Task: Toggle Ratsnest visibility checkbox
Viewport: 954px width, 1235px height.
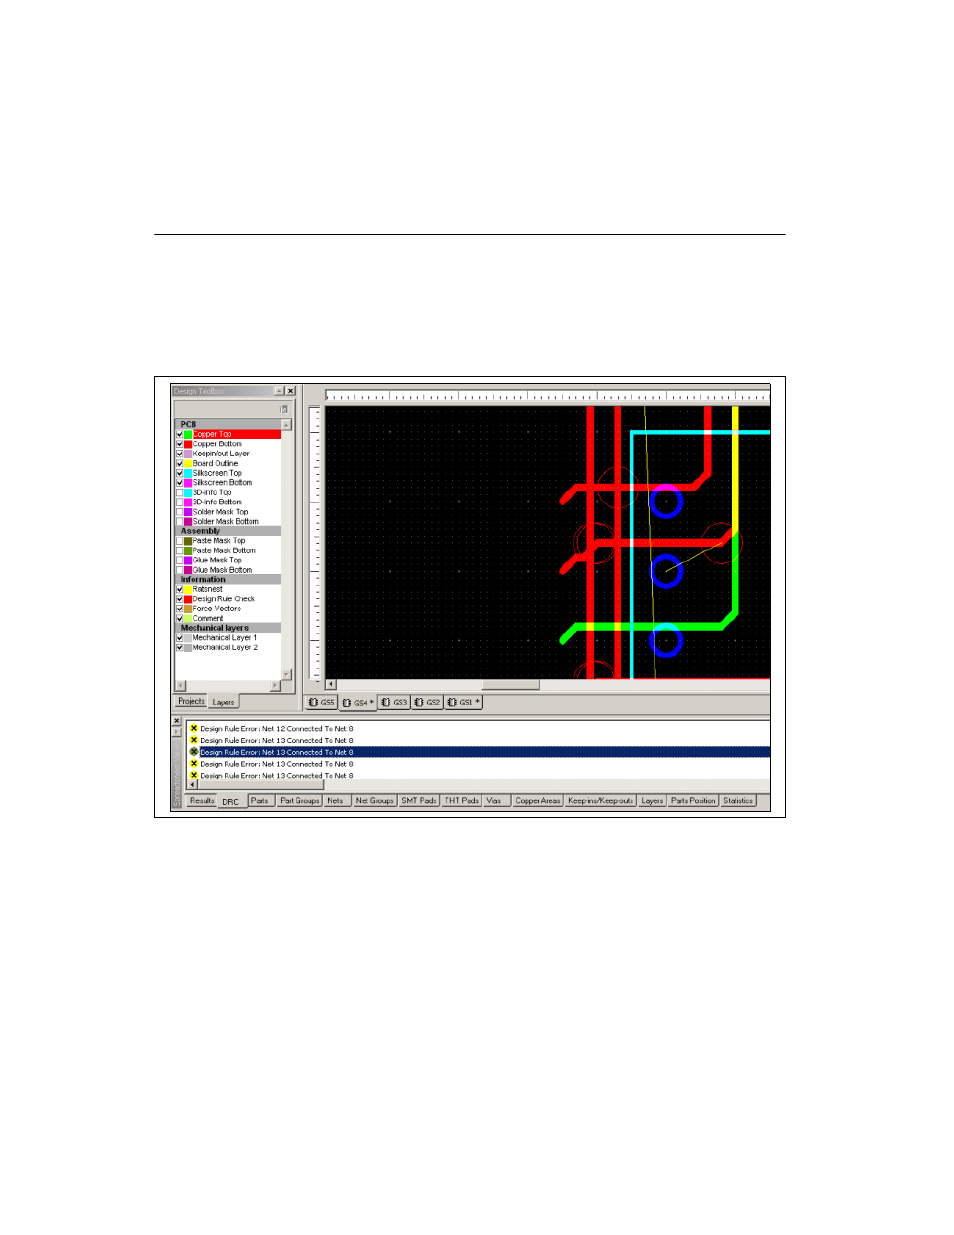Action: pos(180,589)
